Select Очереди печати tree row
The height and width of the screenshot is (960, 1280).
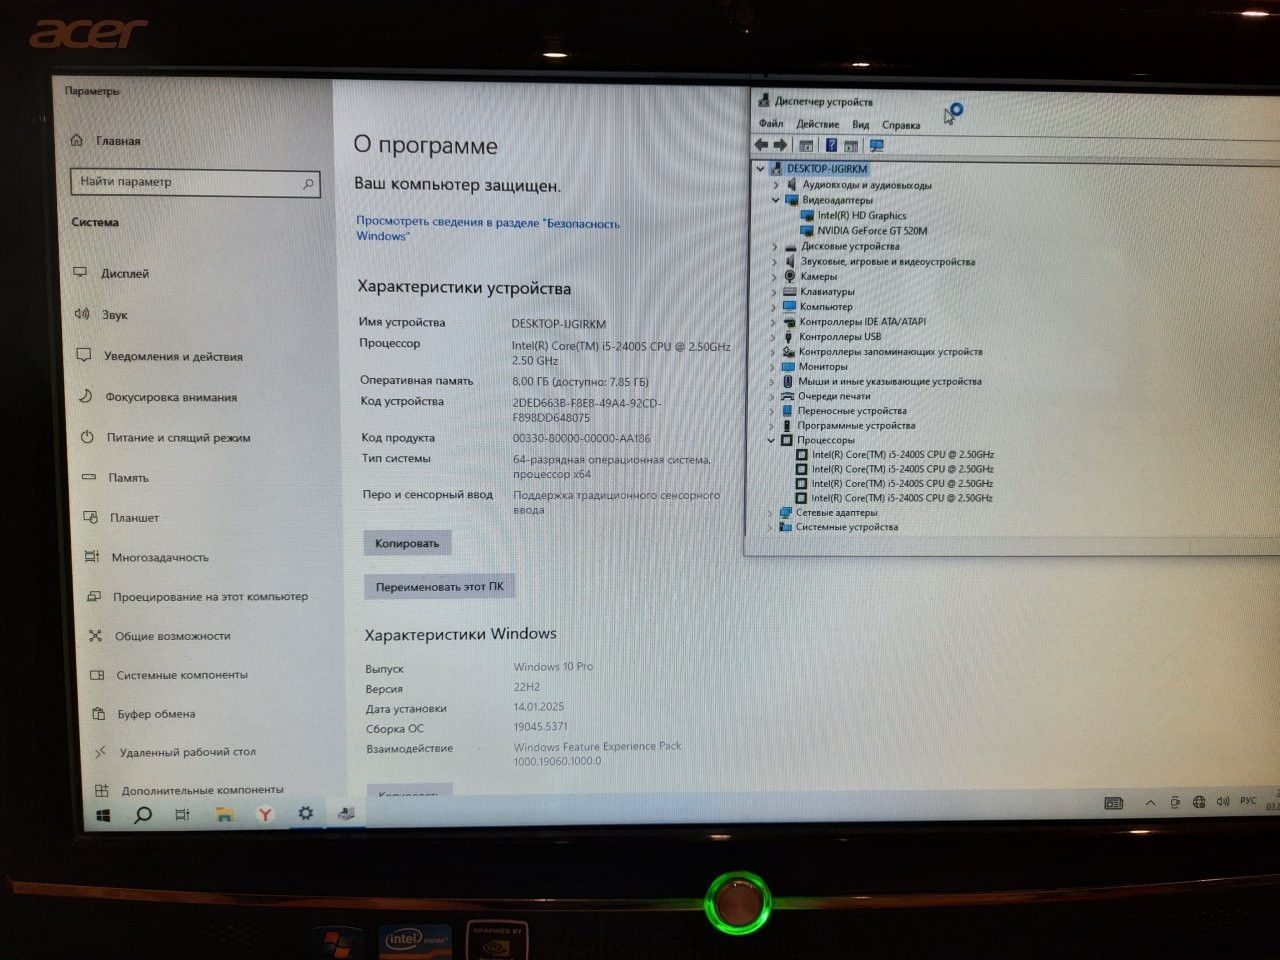pos(833,396)
